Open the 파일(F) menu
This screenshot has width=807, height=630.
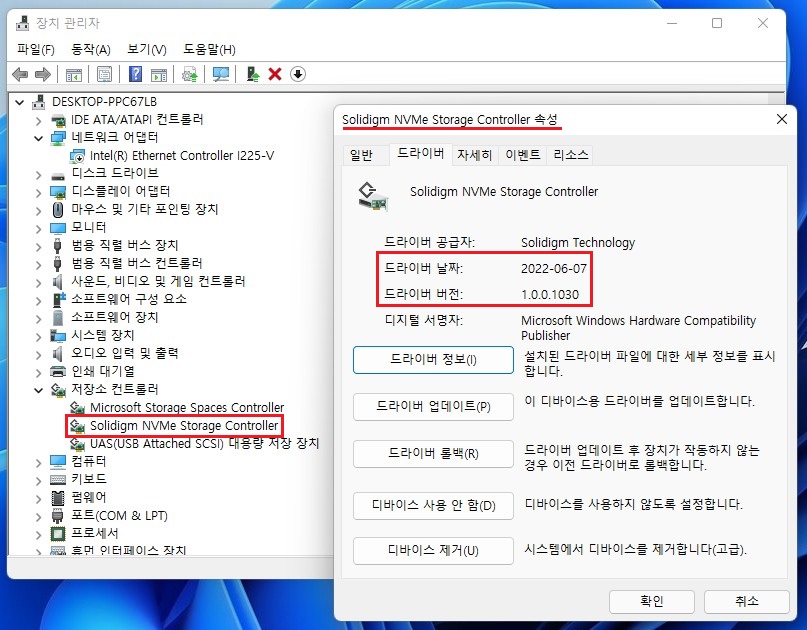(x=36, y=49)
